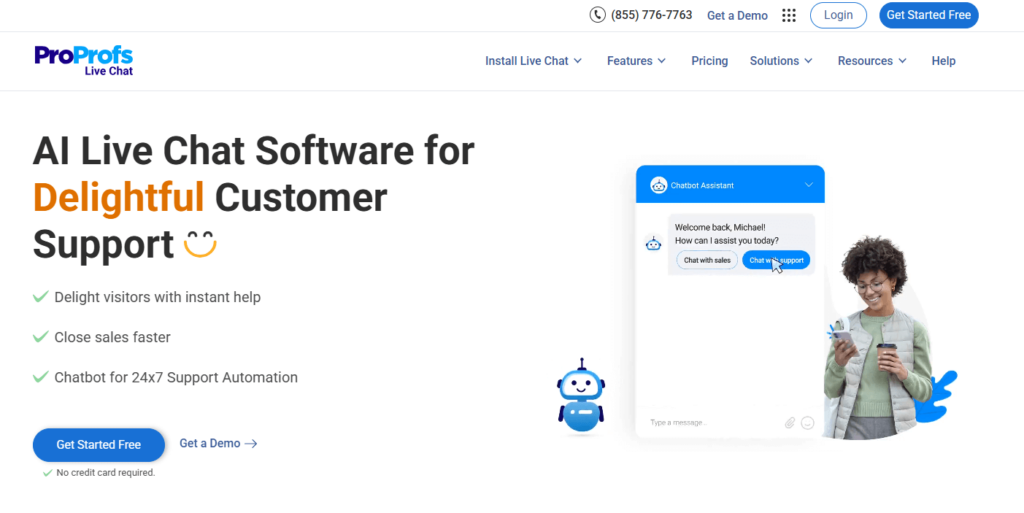This screenshot has height=513, width=1024.
Task: Click the emoji smiley icon in chat
Action: point(807,423)
